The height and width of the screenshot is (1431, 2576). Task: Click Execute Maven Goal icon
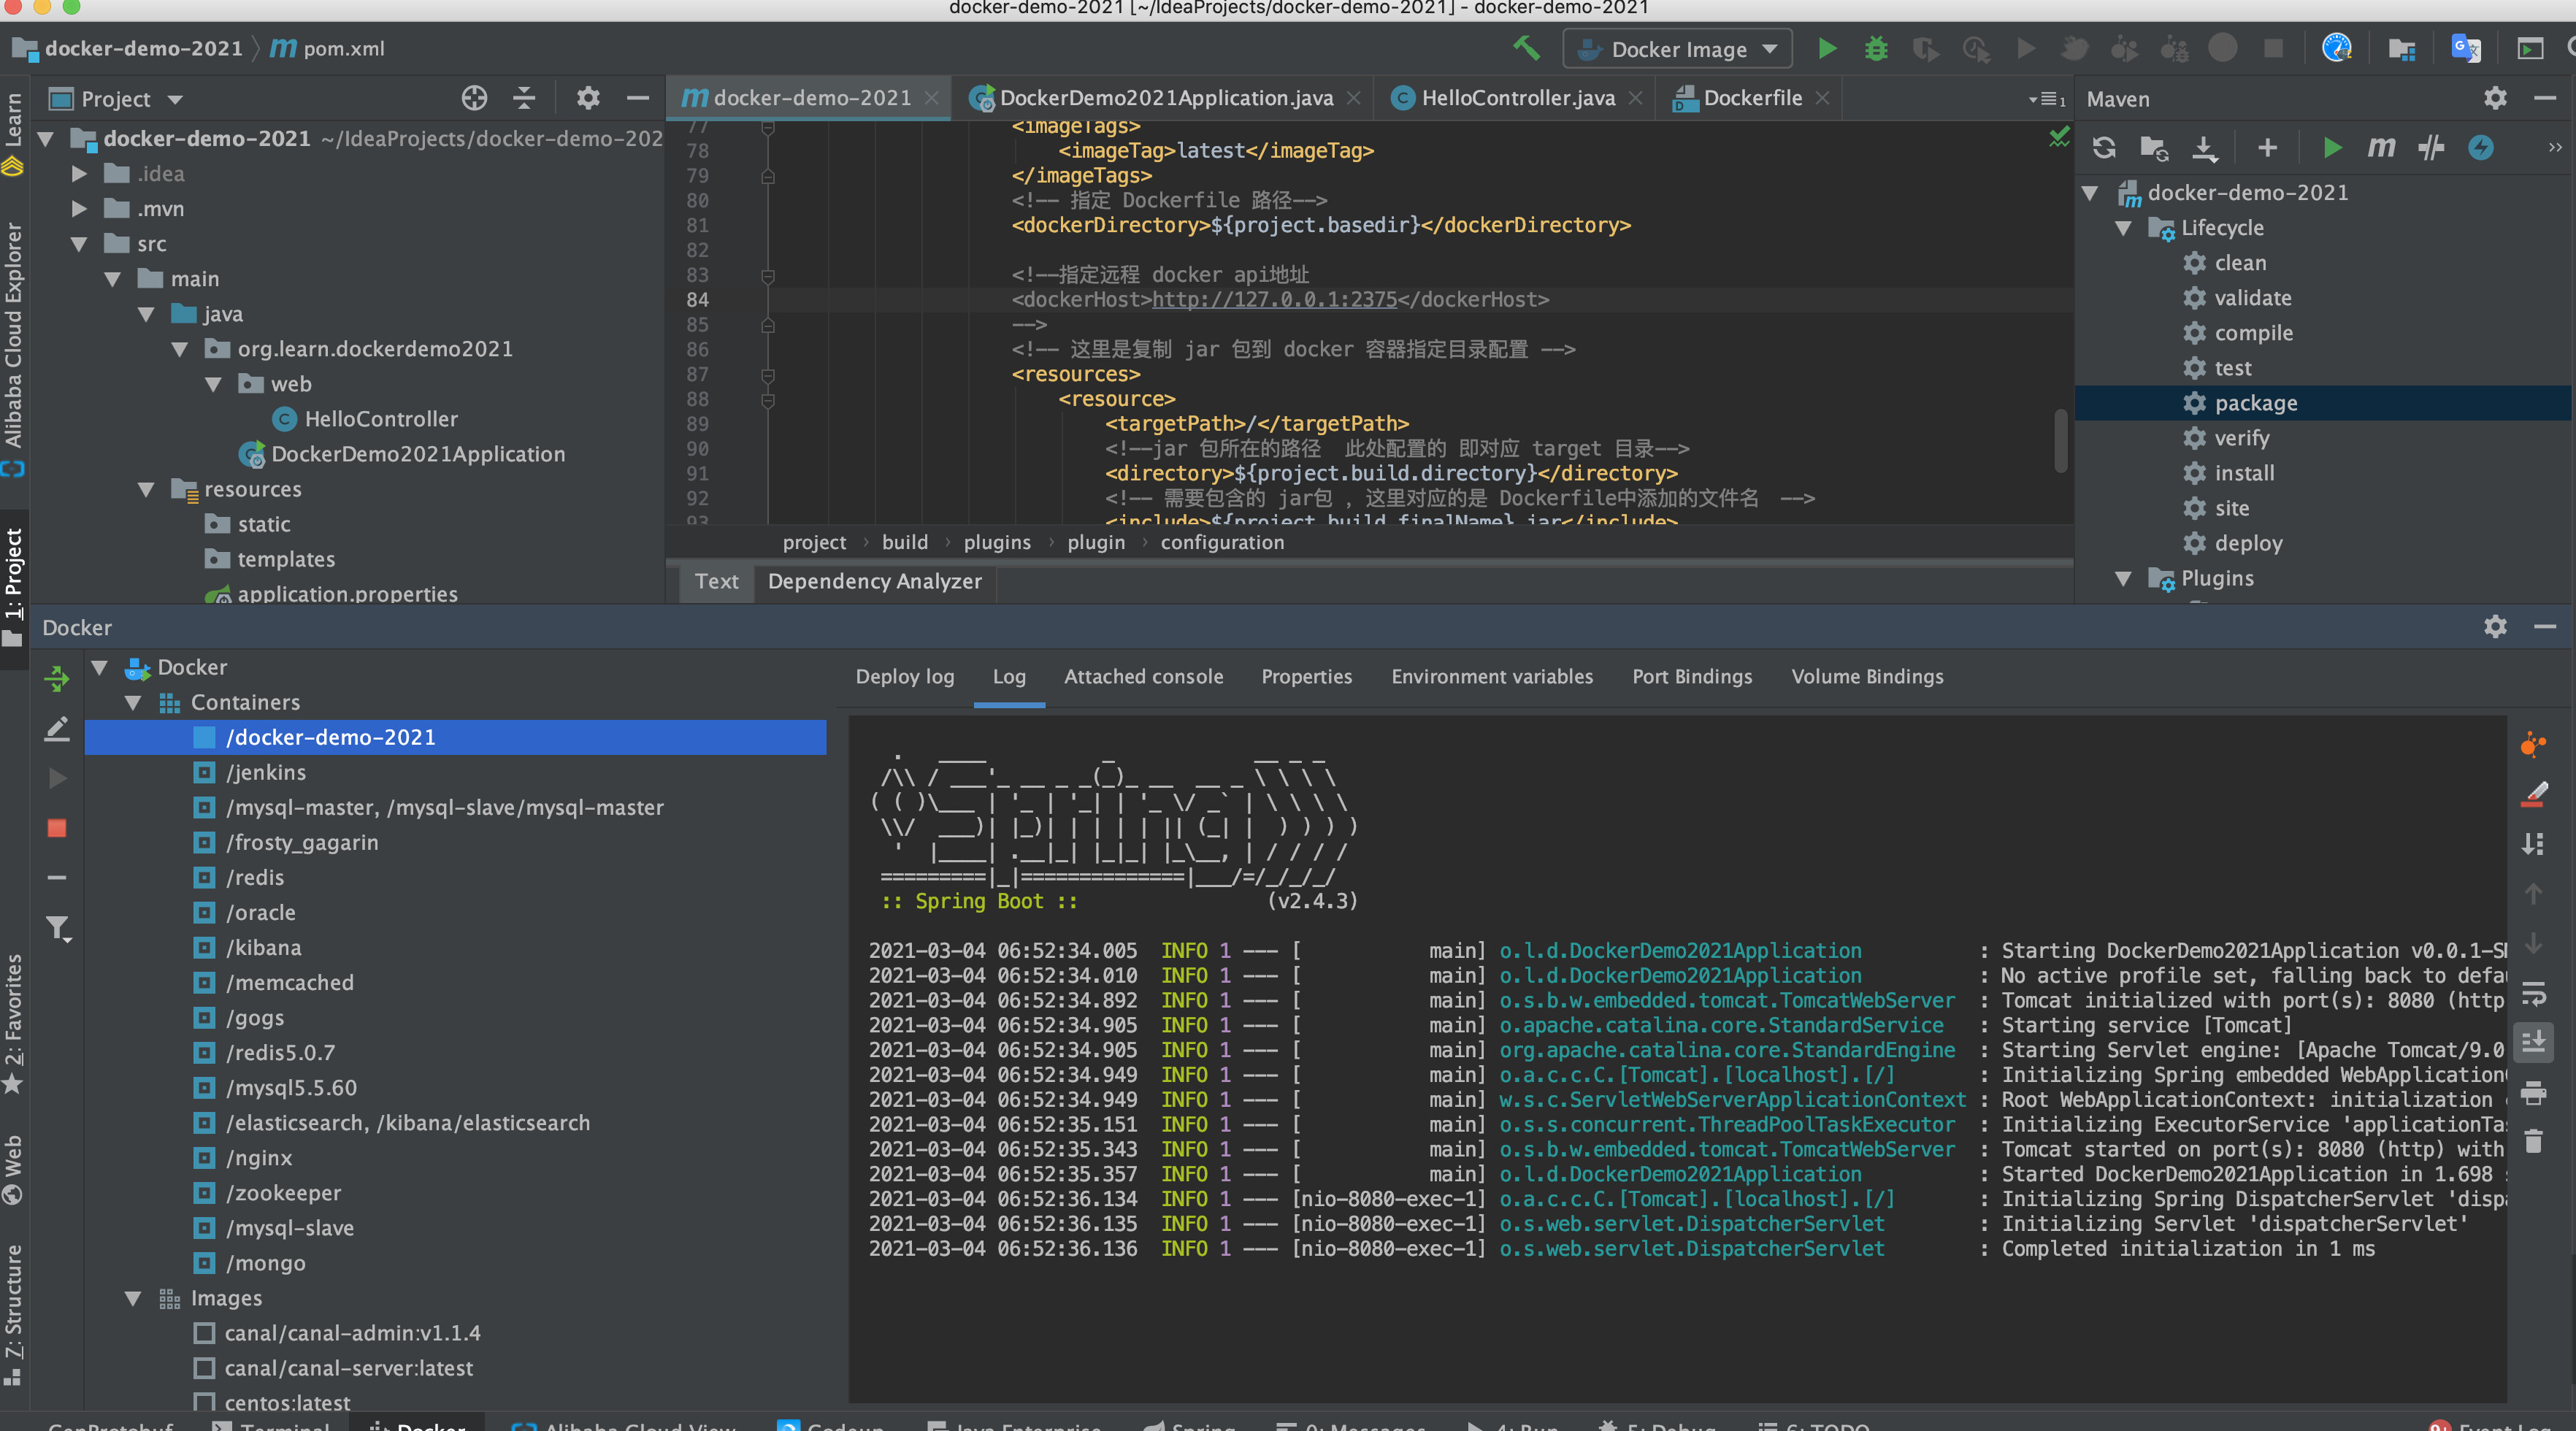(x=2381, y=148)
